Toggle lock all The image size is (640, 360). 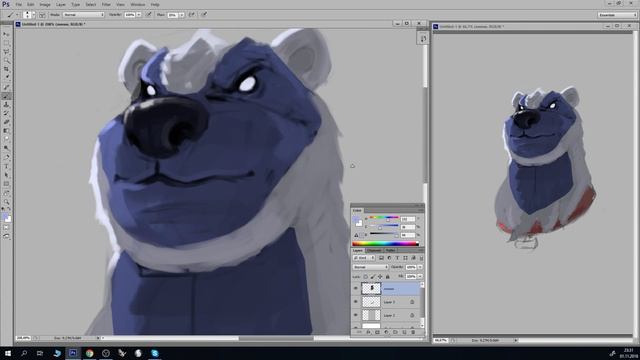388,276
